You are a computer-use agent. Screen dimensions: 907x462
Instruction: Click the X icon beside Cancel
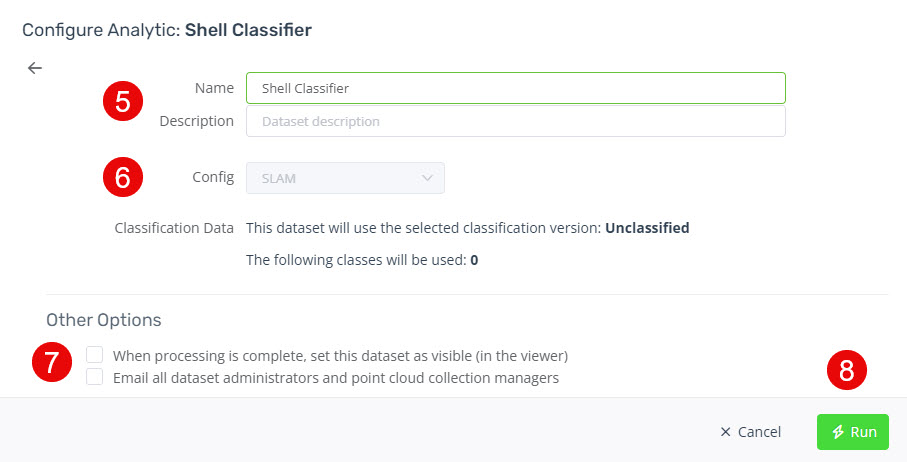click(x=725, y=432)
